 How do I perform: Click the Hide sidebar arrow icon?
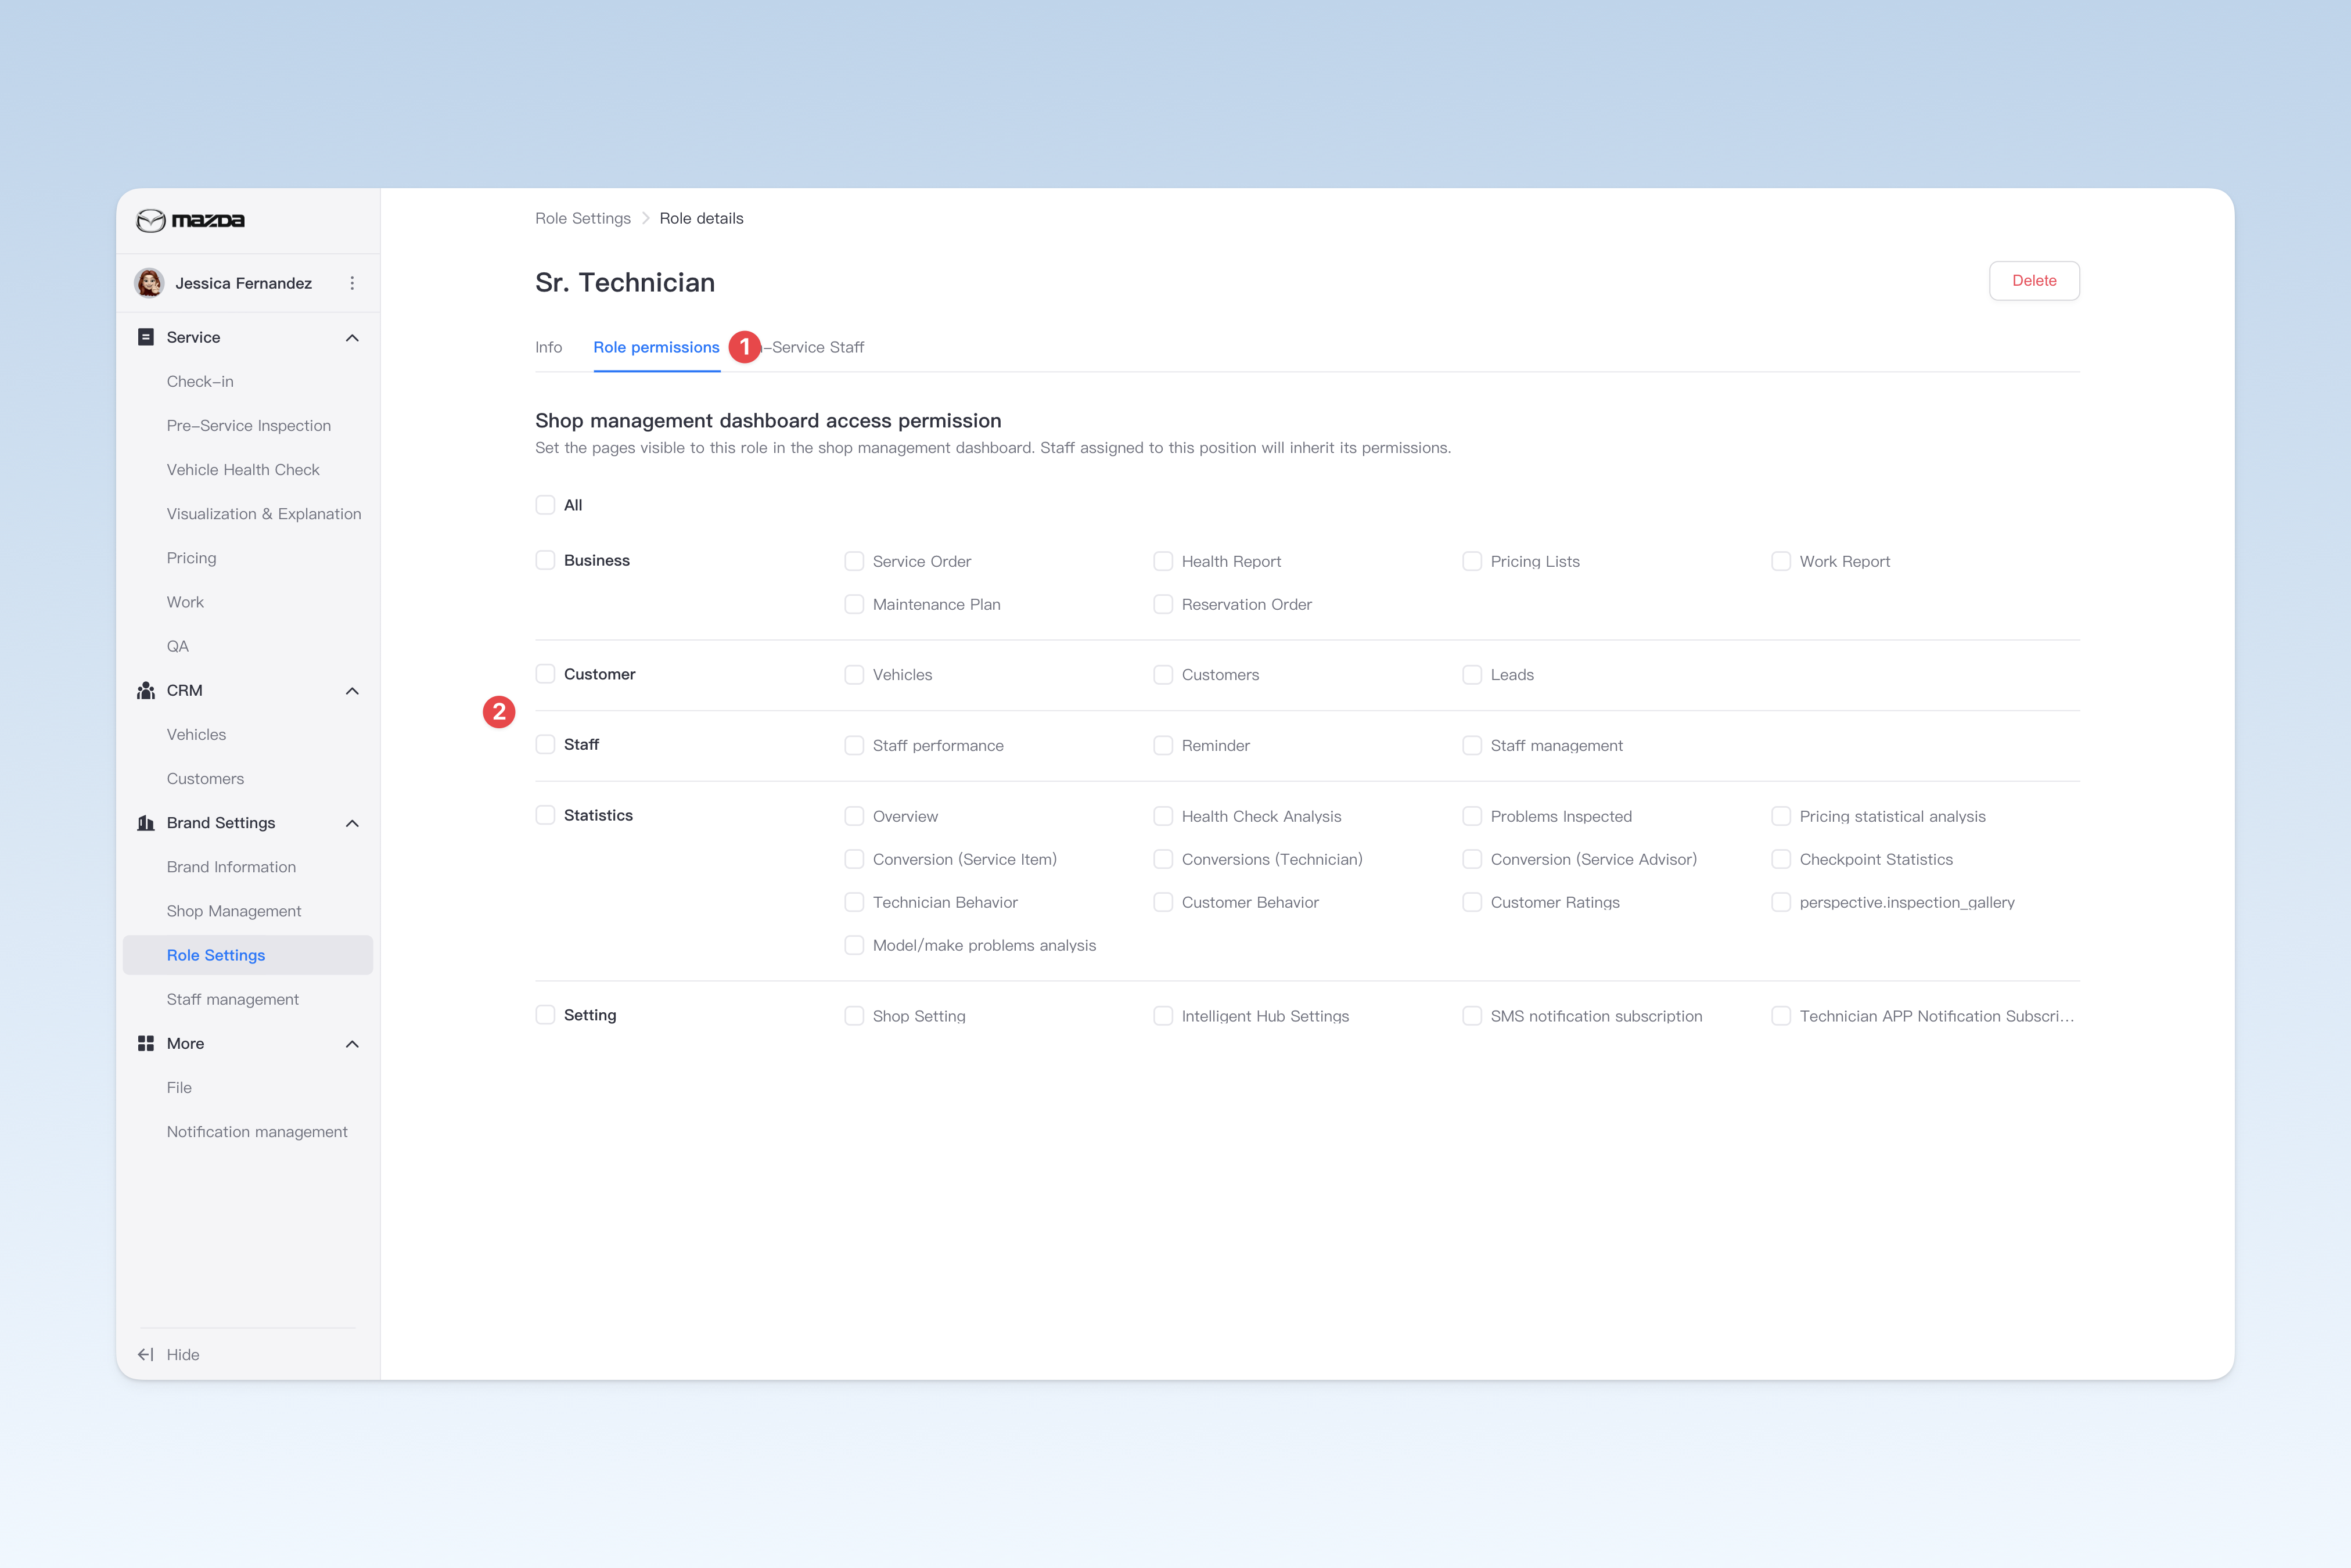click(146, 1354)
